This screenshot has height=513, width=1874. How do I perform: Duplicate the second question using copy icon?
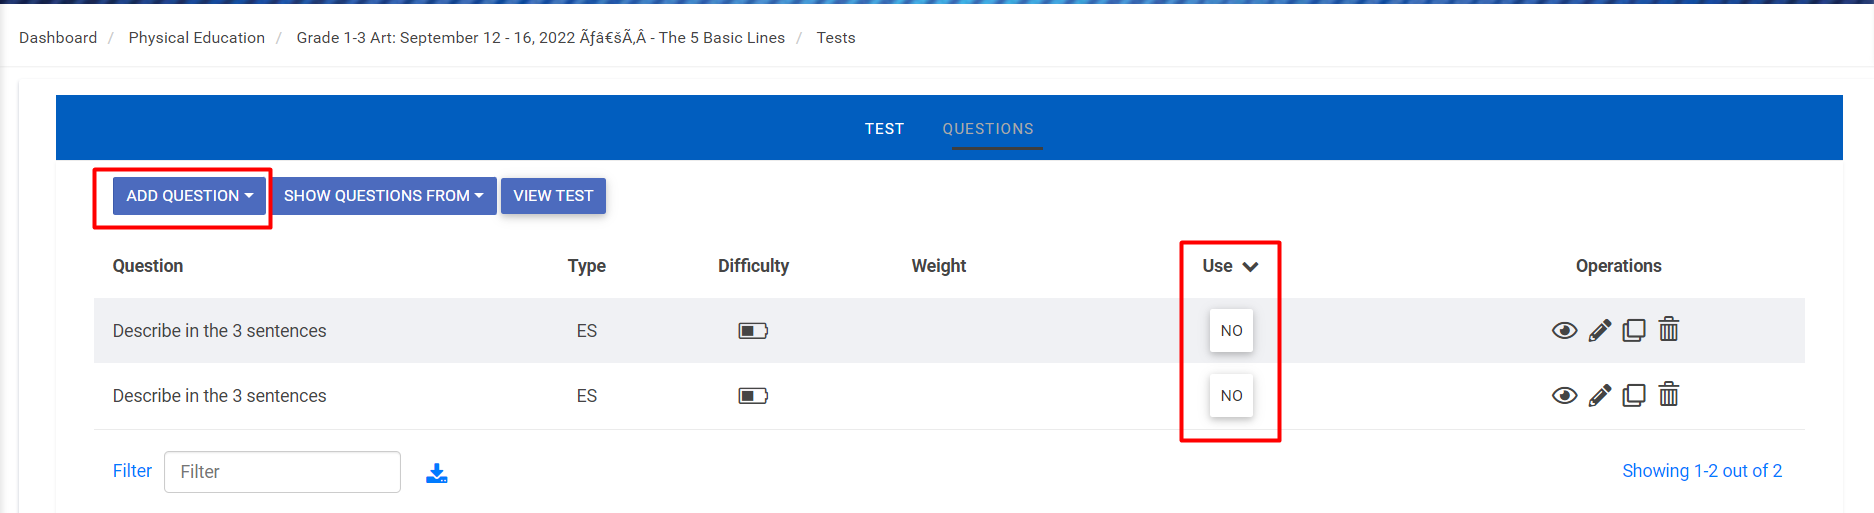[1633, 395]
